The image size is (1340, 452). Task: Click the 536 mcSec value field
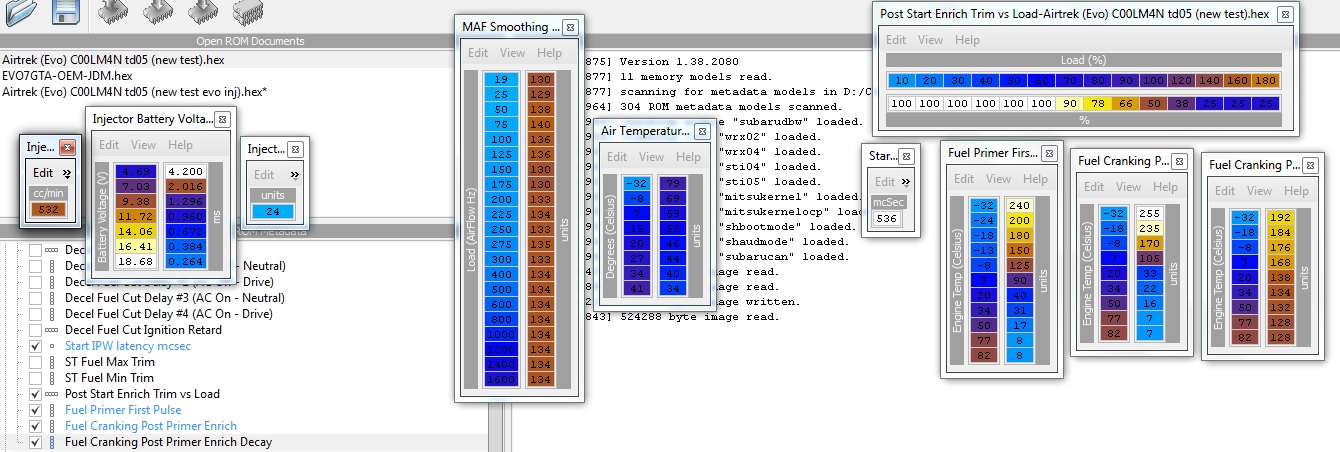click(x=886, y=218)
